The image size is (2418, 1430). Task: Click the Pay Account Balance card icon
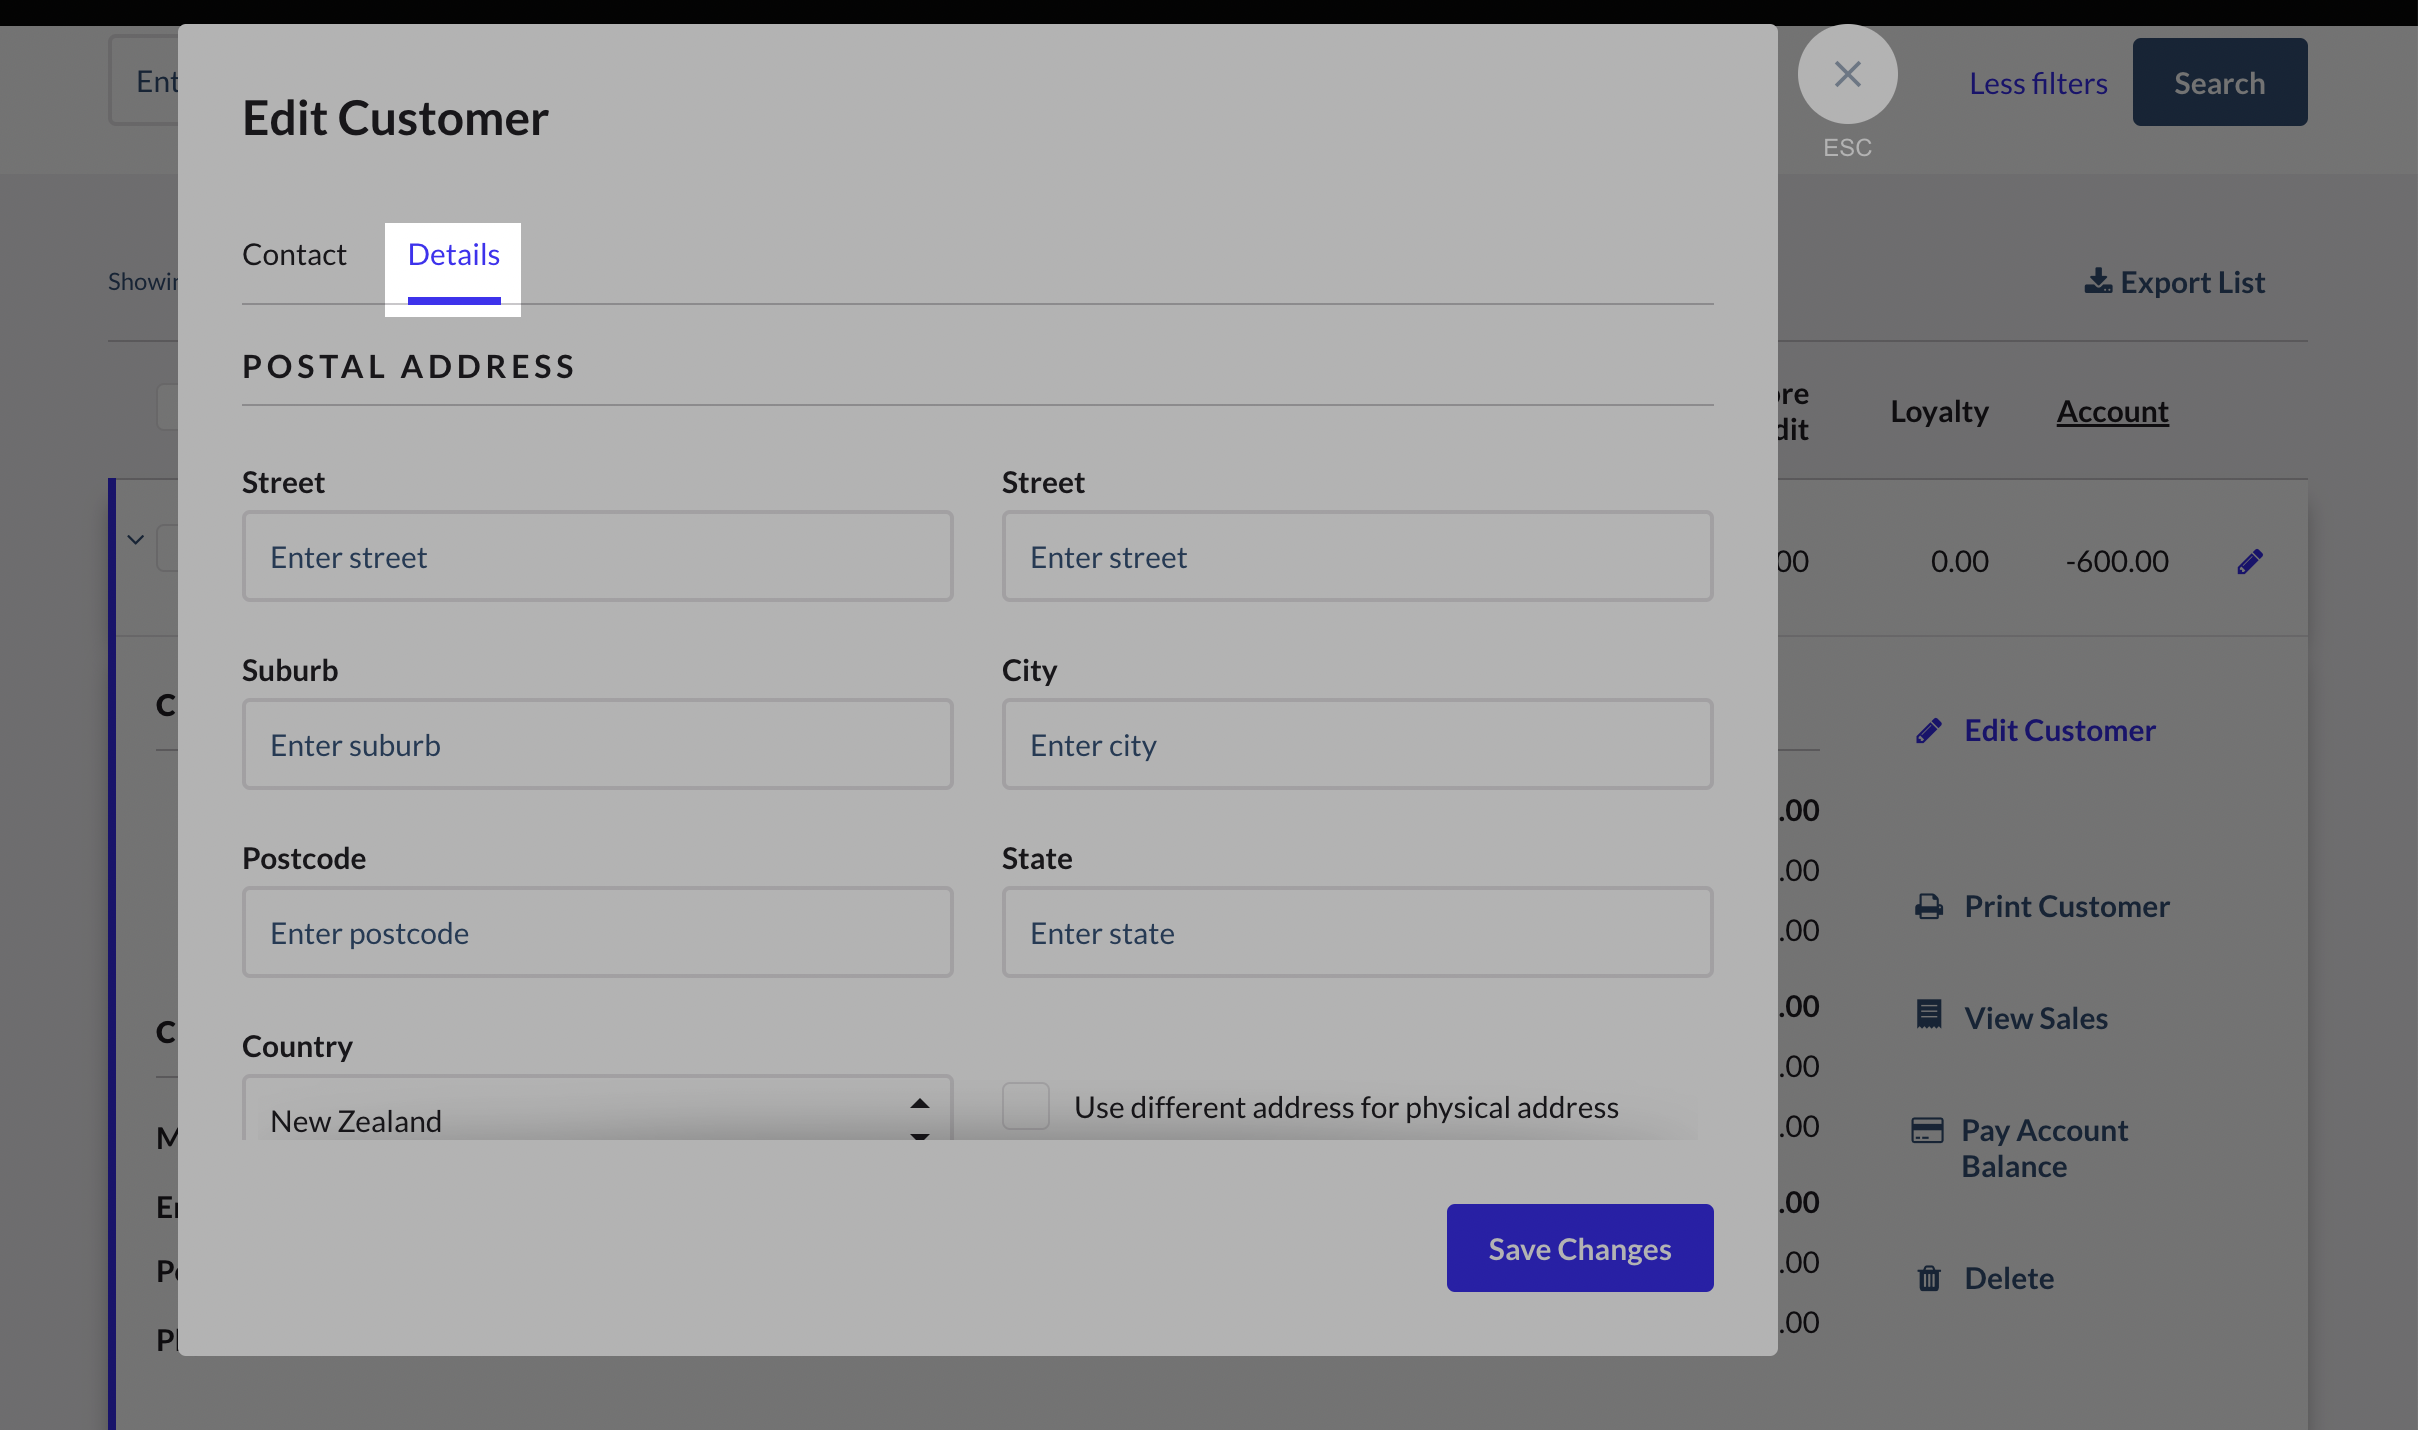[1927, 1131]
